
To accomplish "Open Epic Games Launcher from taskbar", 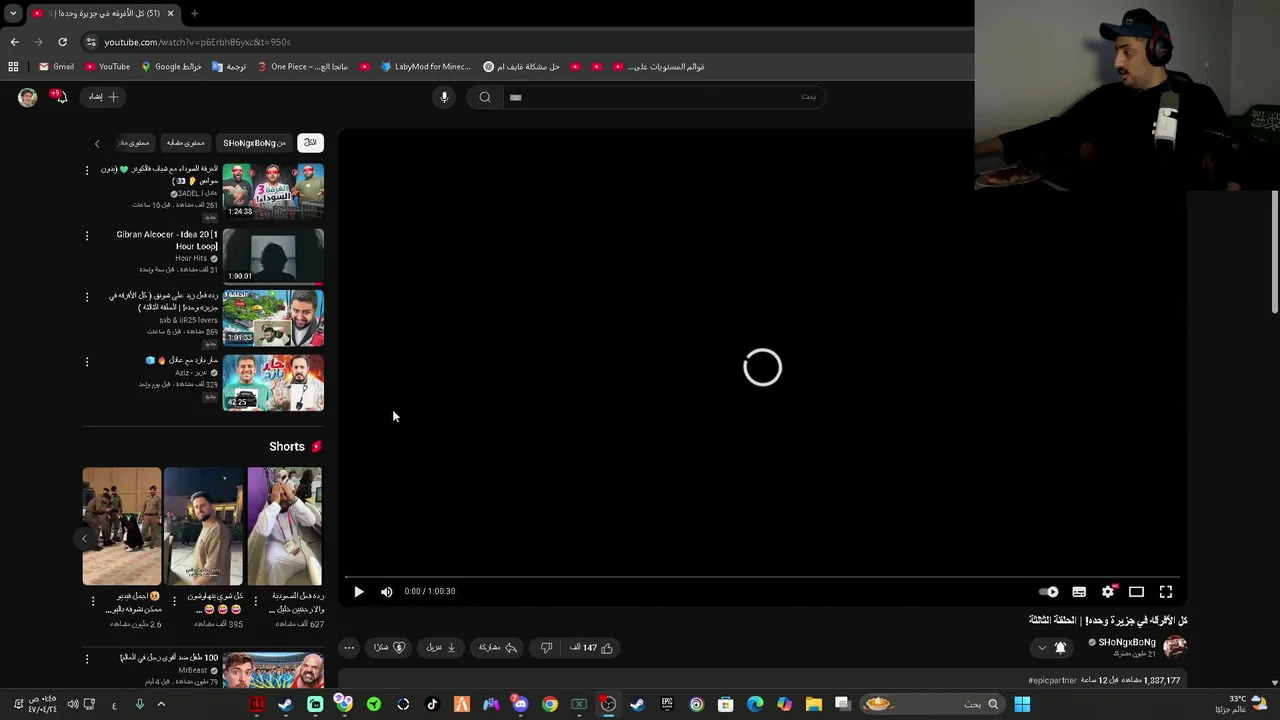I will click(667, 704).
